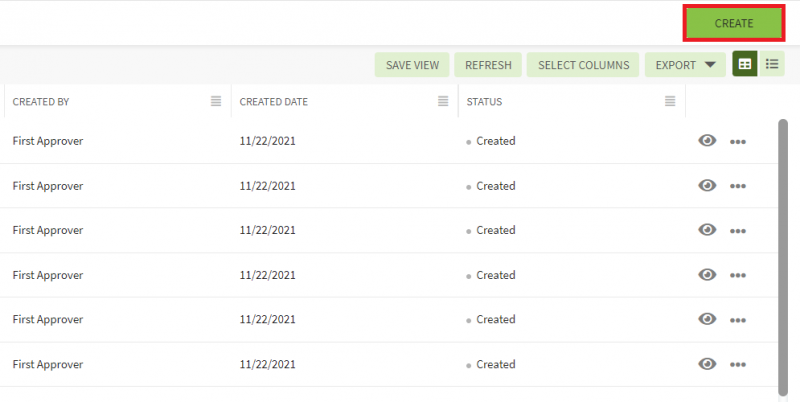Open CREATED DATE column menu icon
800x402 pixels.
pyautogui.click(x=443, y=101)
